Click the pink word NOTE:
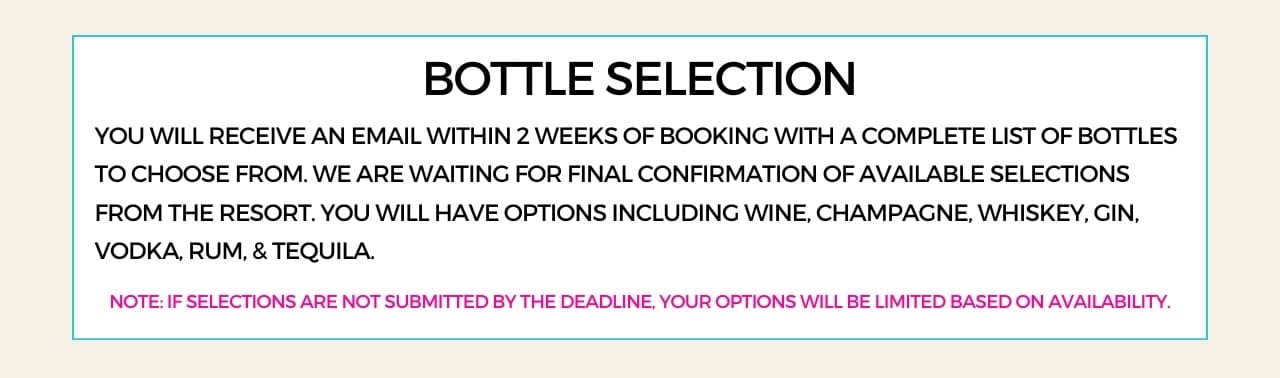The height and width of the screenshot is (378, 1280). tap(131, 302)
